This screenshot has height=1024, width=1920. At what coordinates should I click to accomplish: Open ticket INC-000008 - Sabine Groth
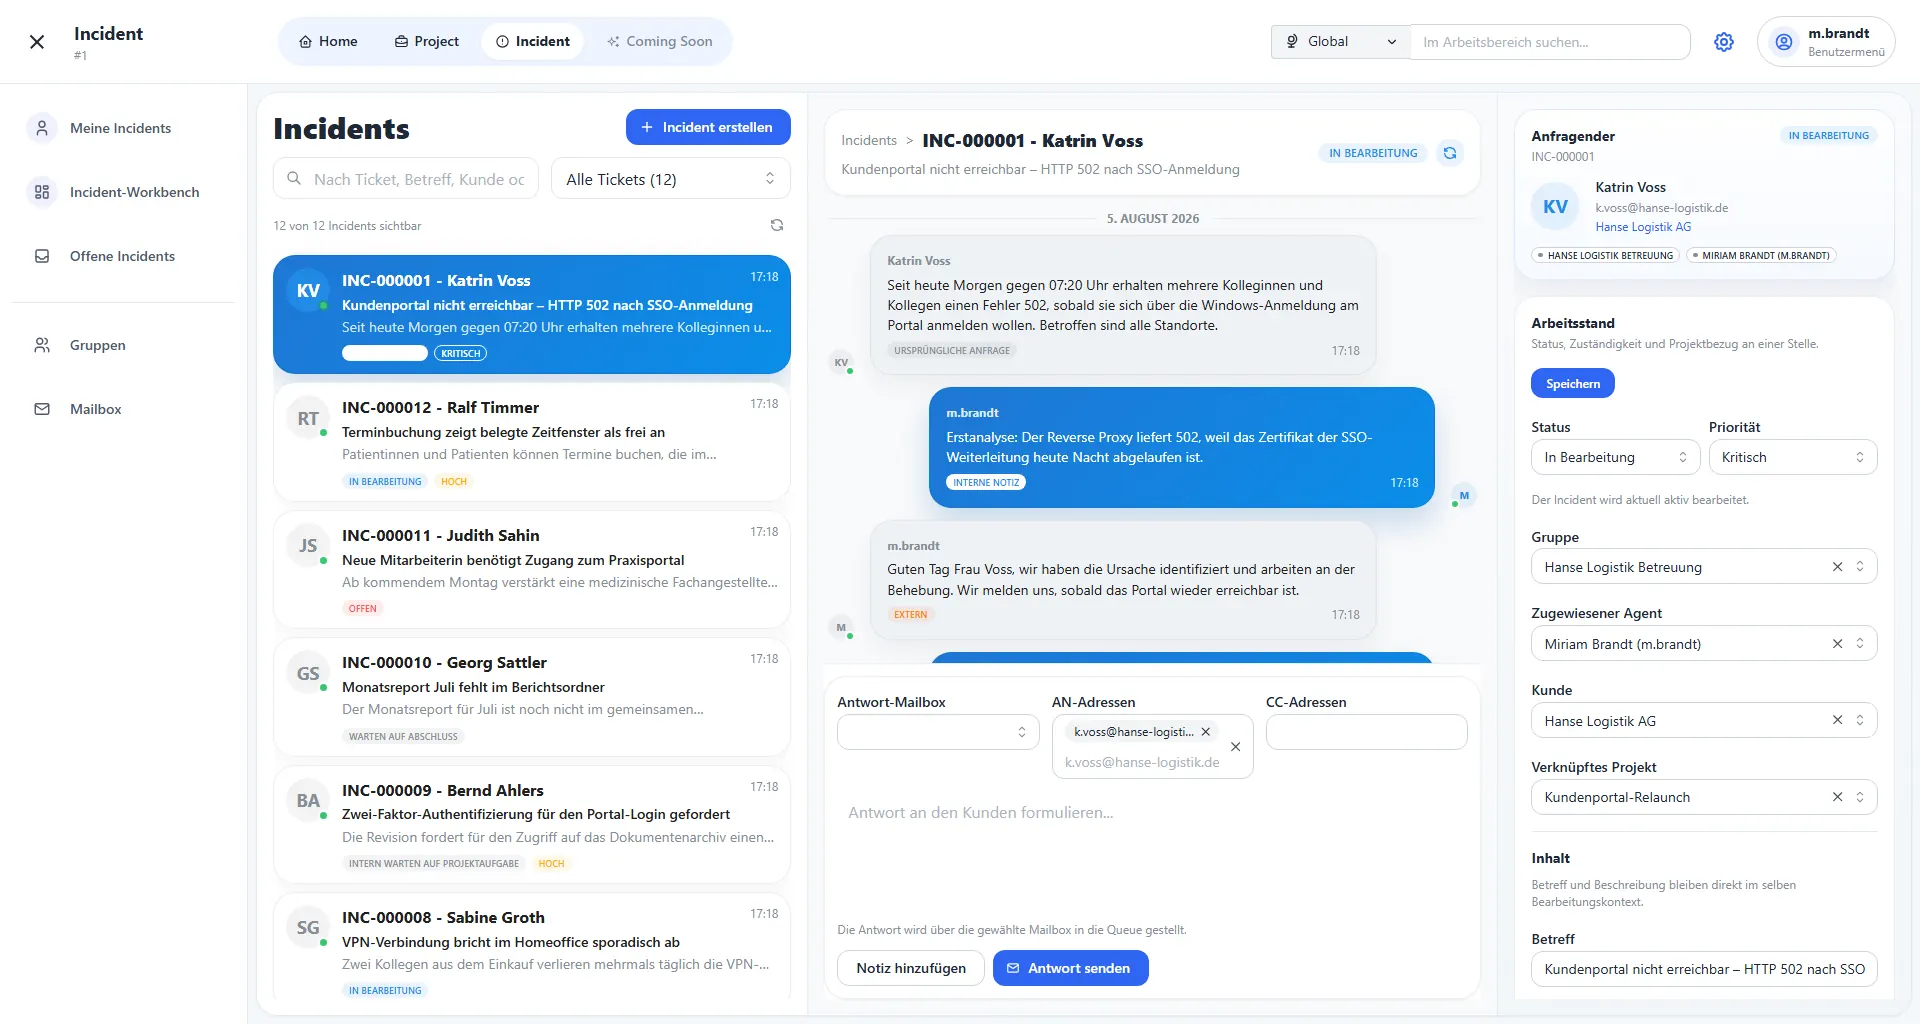(532, 947)
